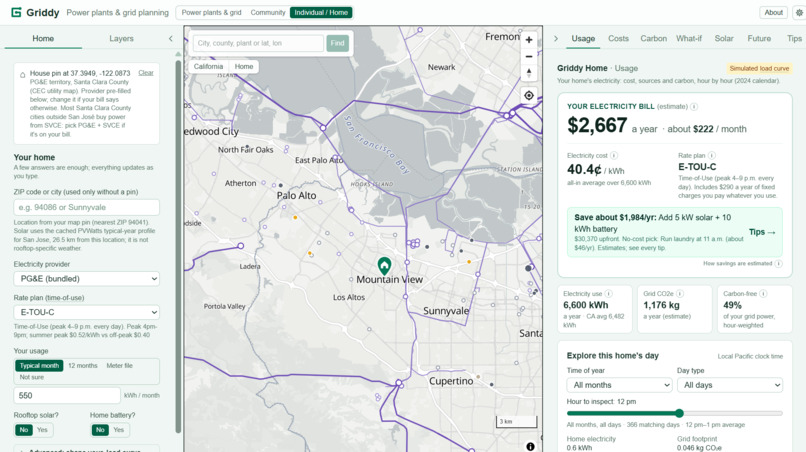
Task: Open the Solar tab
Action: [724, 39]
